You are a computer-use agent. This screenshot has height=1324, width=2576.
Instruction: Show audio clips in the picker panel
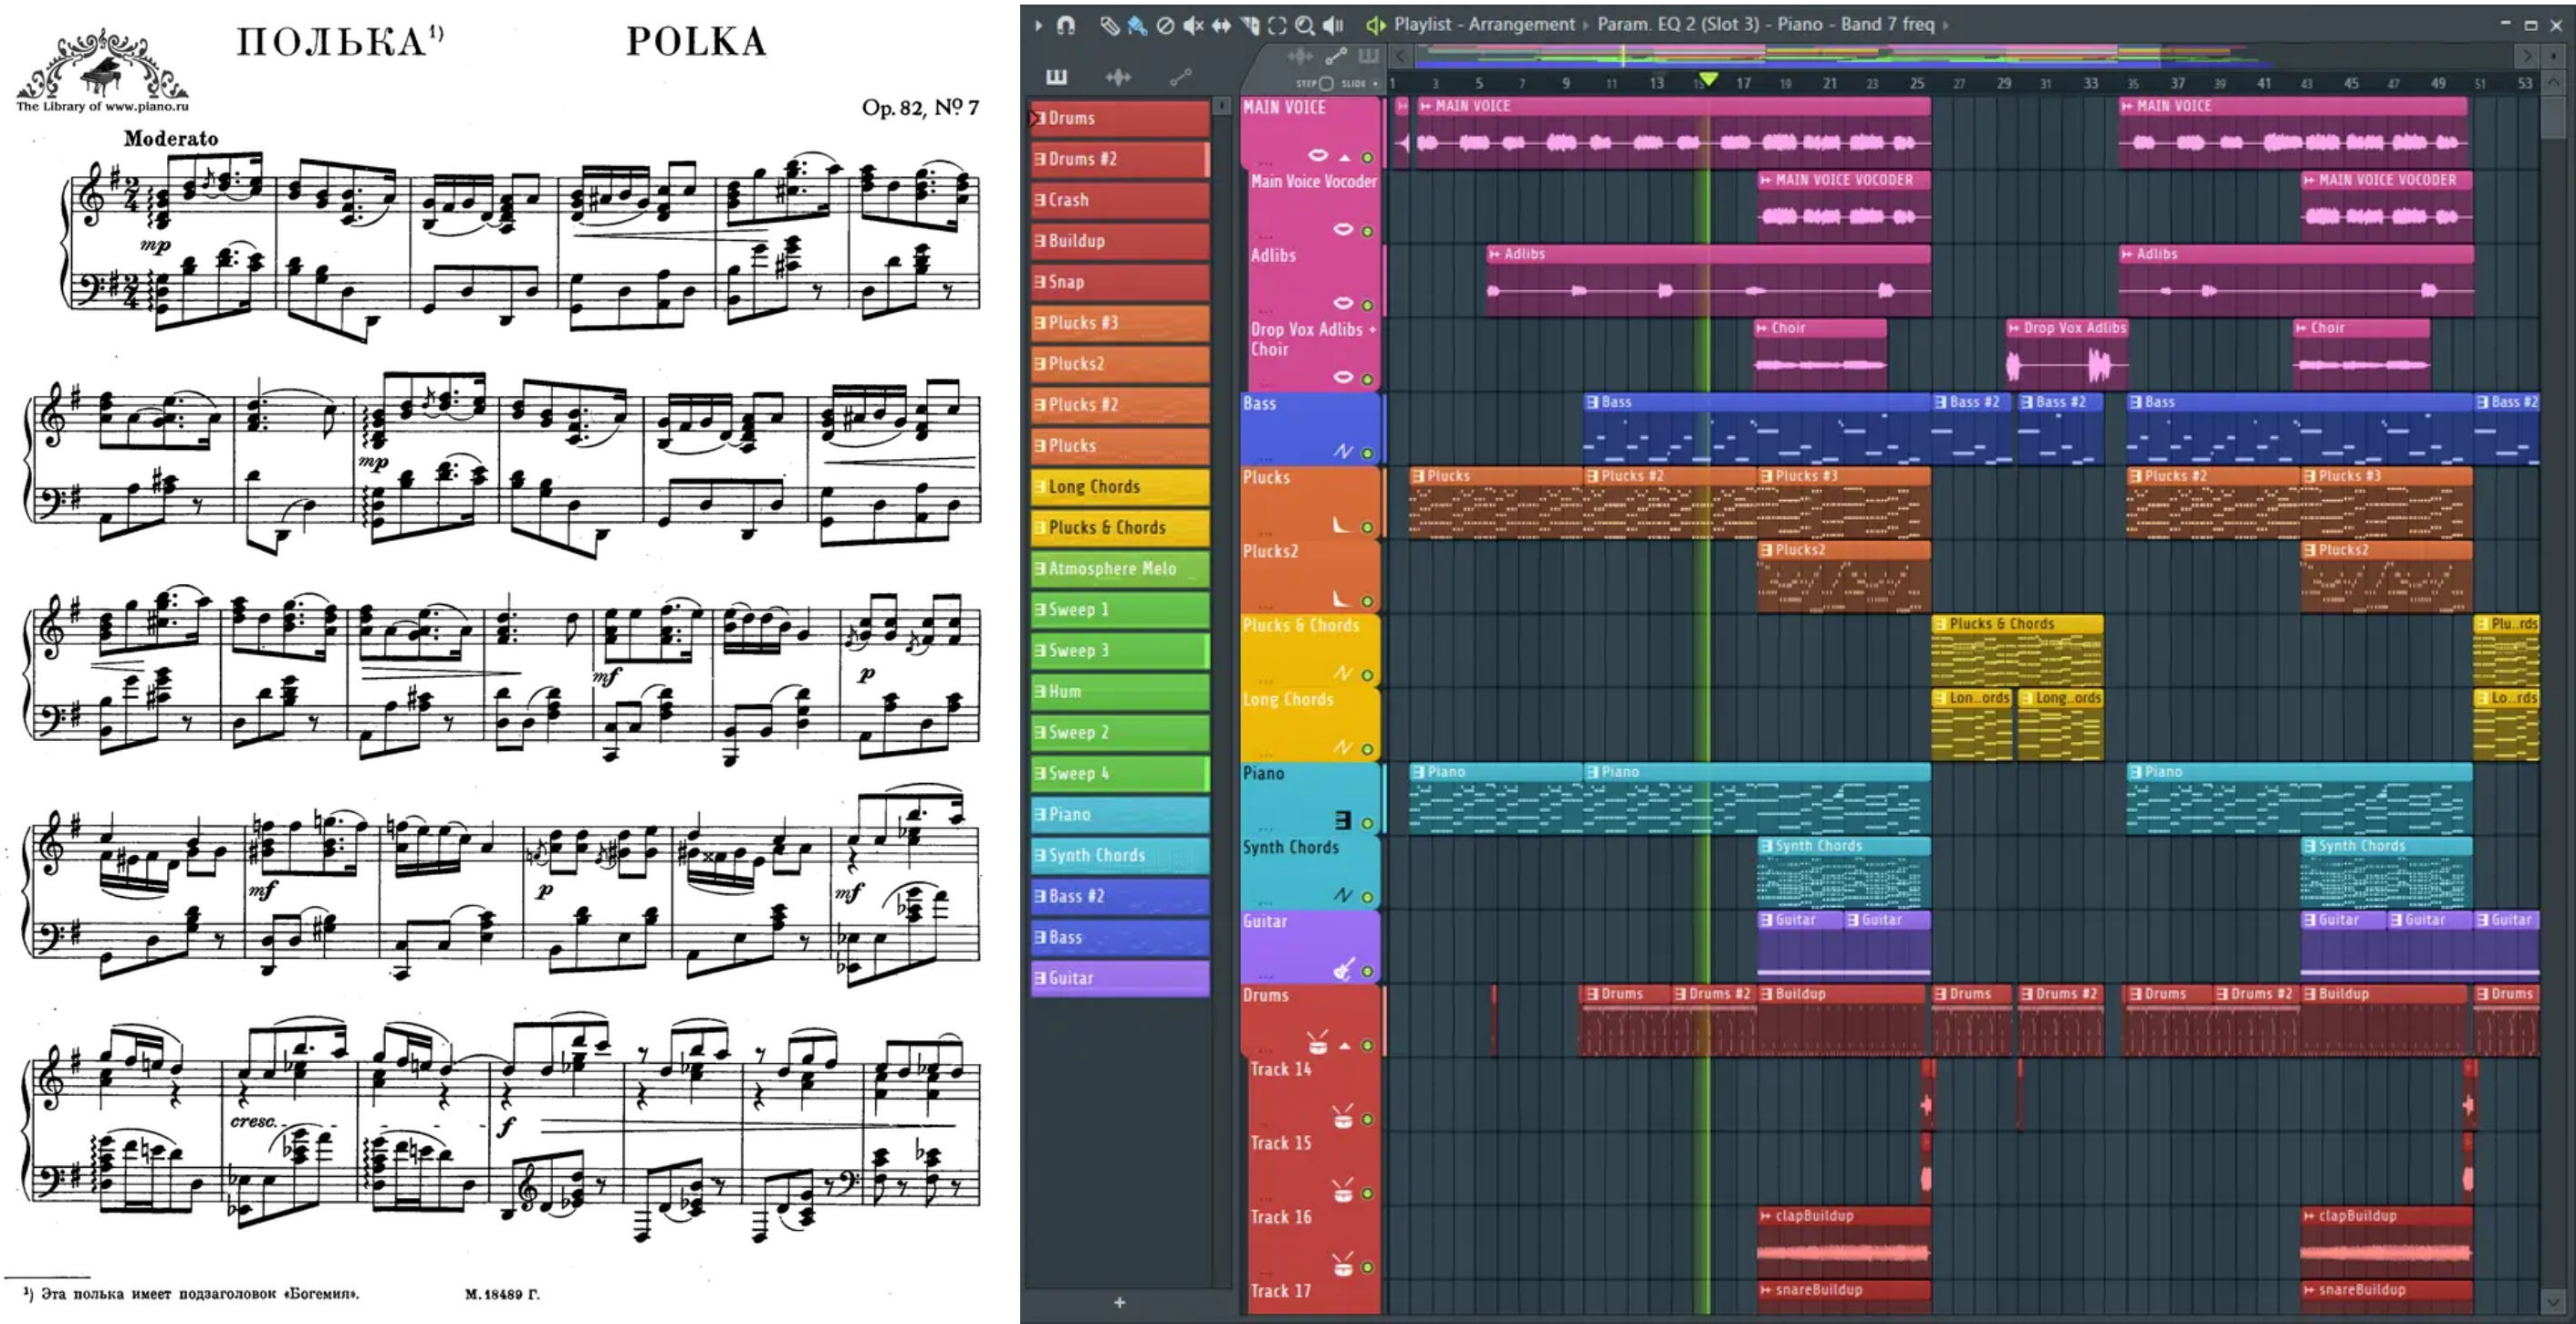[x=1118, y=76]
